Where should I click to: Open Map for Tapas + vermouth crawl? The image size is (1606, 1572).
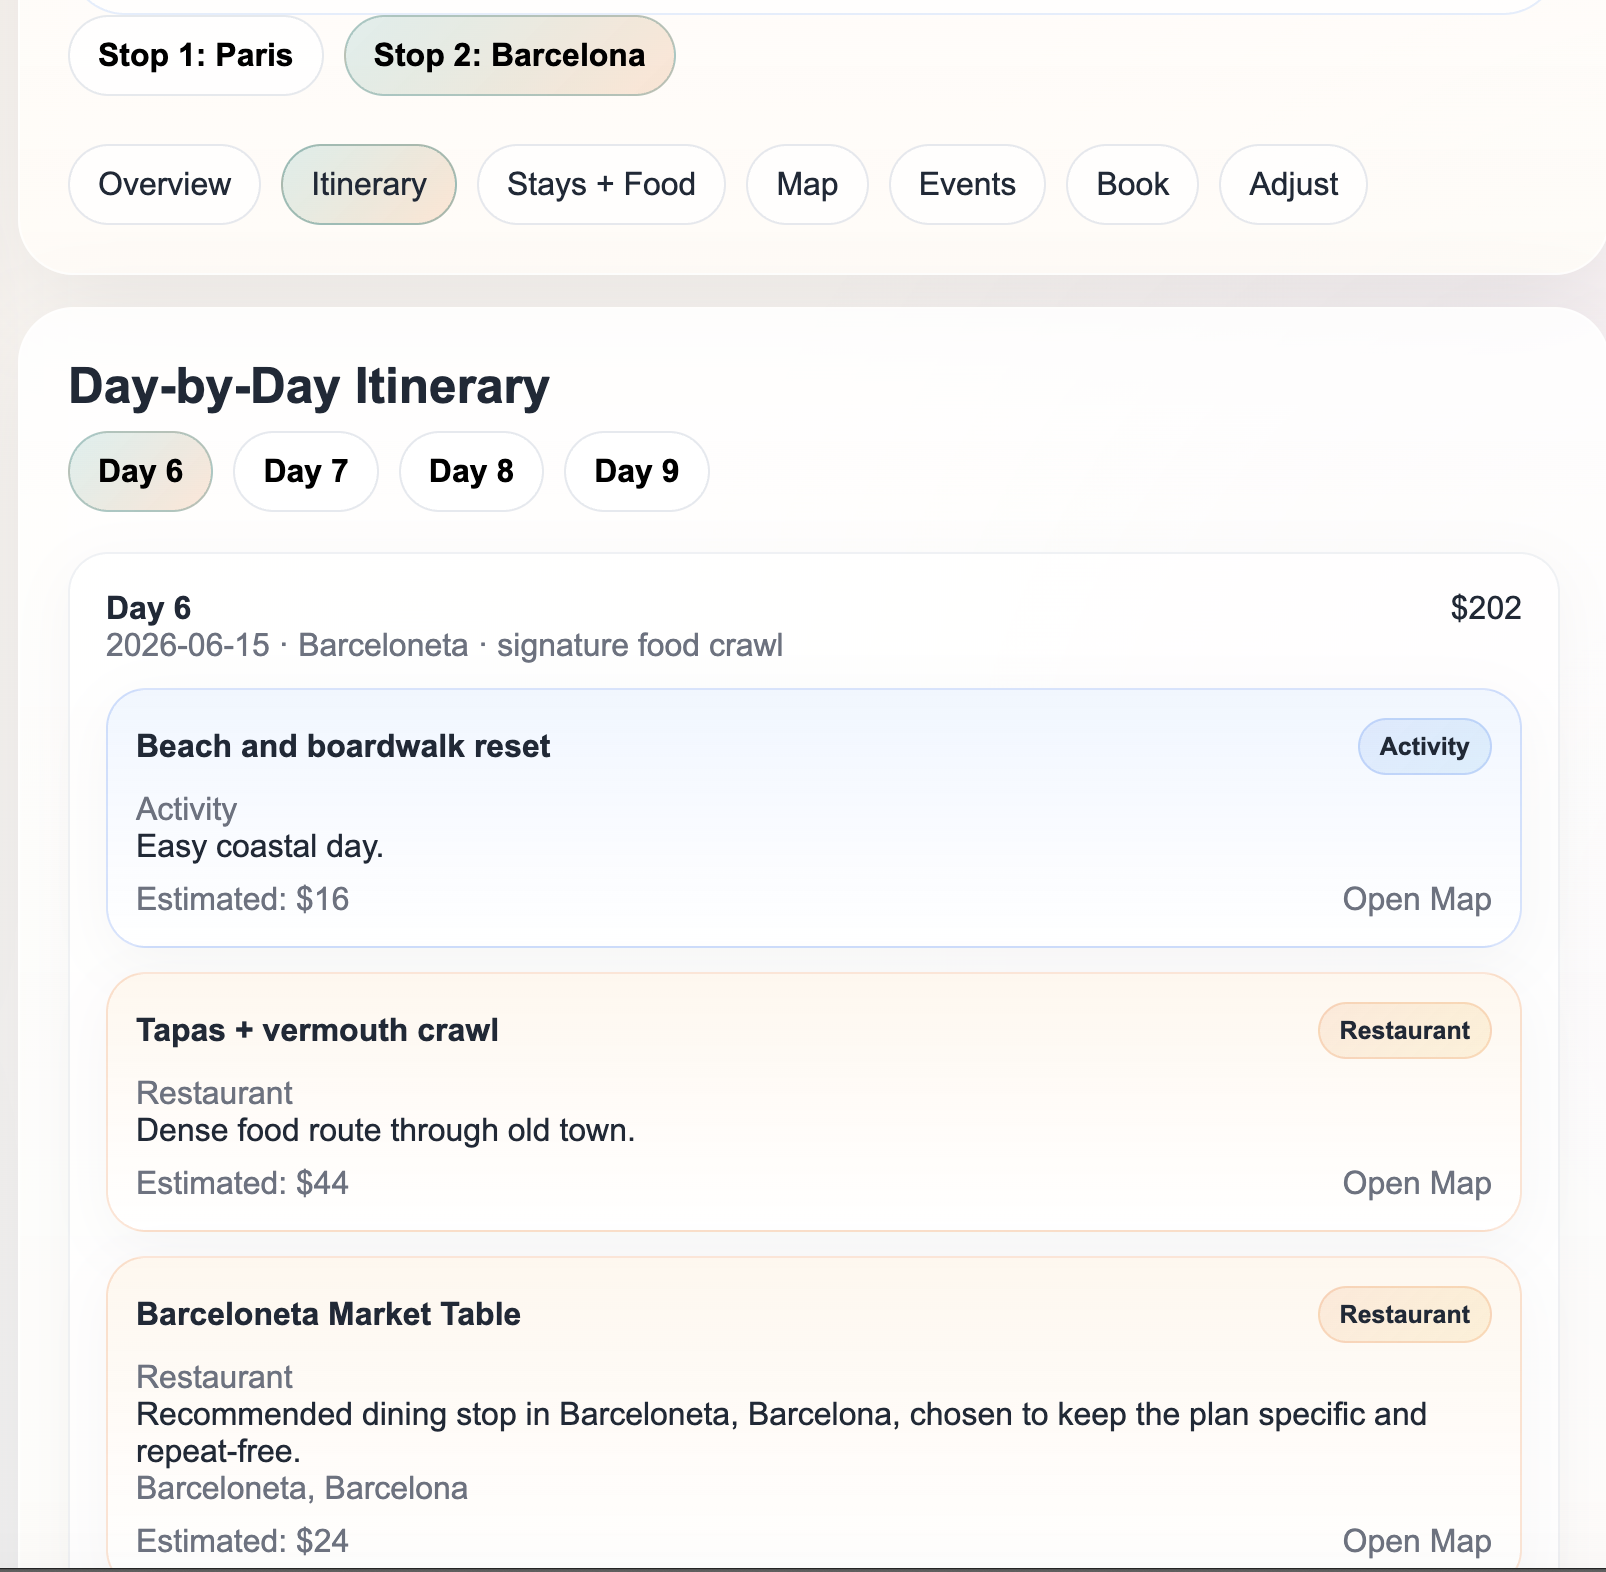(1416, 1183)
